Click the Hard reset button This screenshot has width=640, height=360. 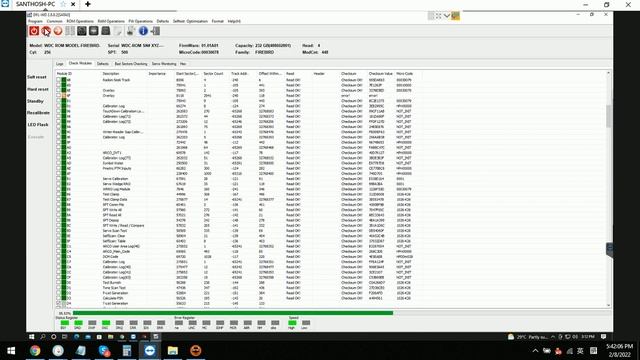(x=38, y=89)
